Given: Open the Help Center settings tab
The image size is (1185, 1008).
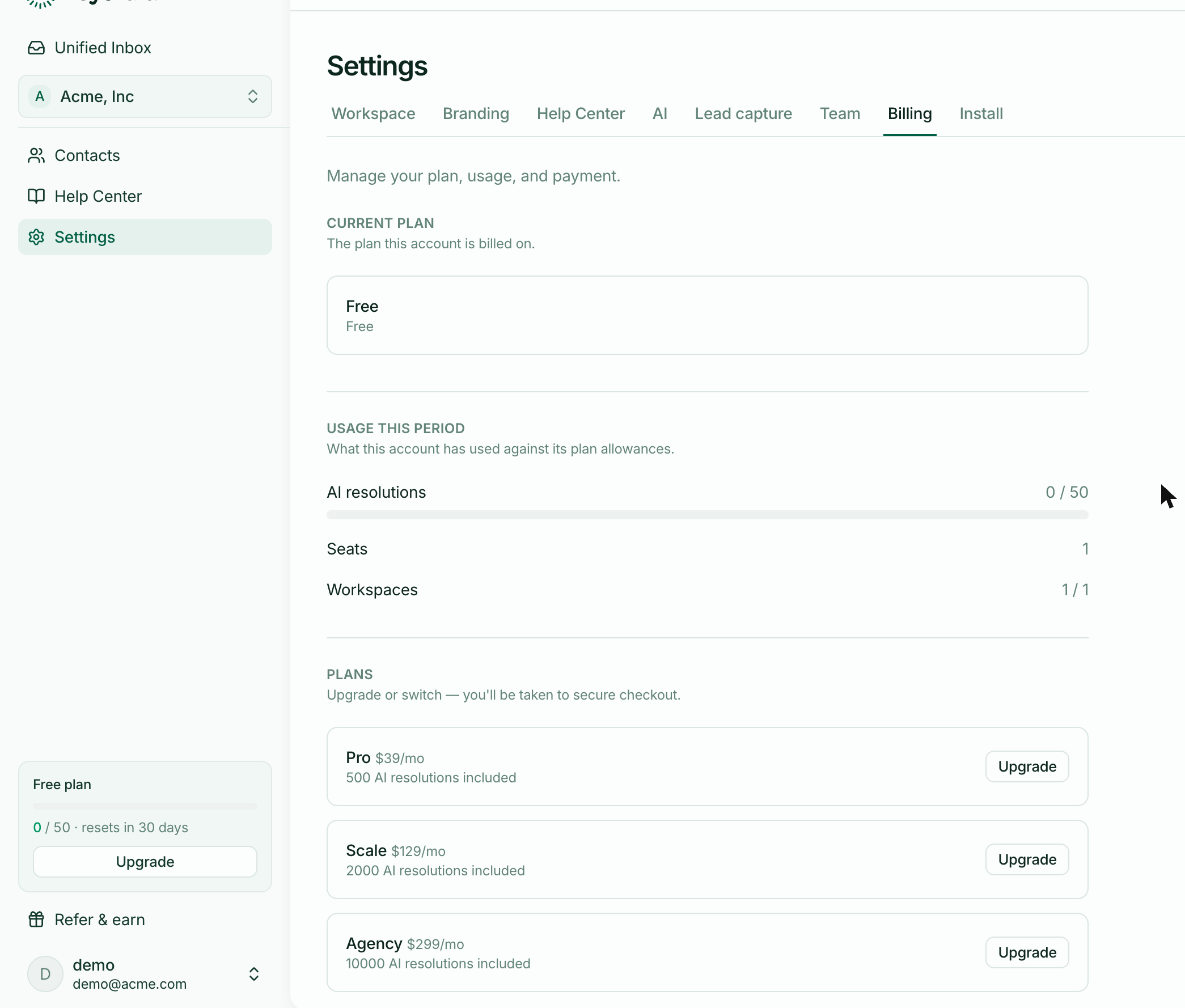Looking at the screenshot, I should (580, 114).
